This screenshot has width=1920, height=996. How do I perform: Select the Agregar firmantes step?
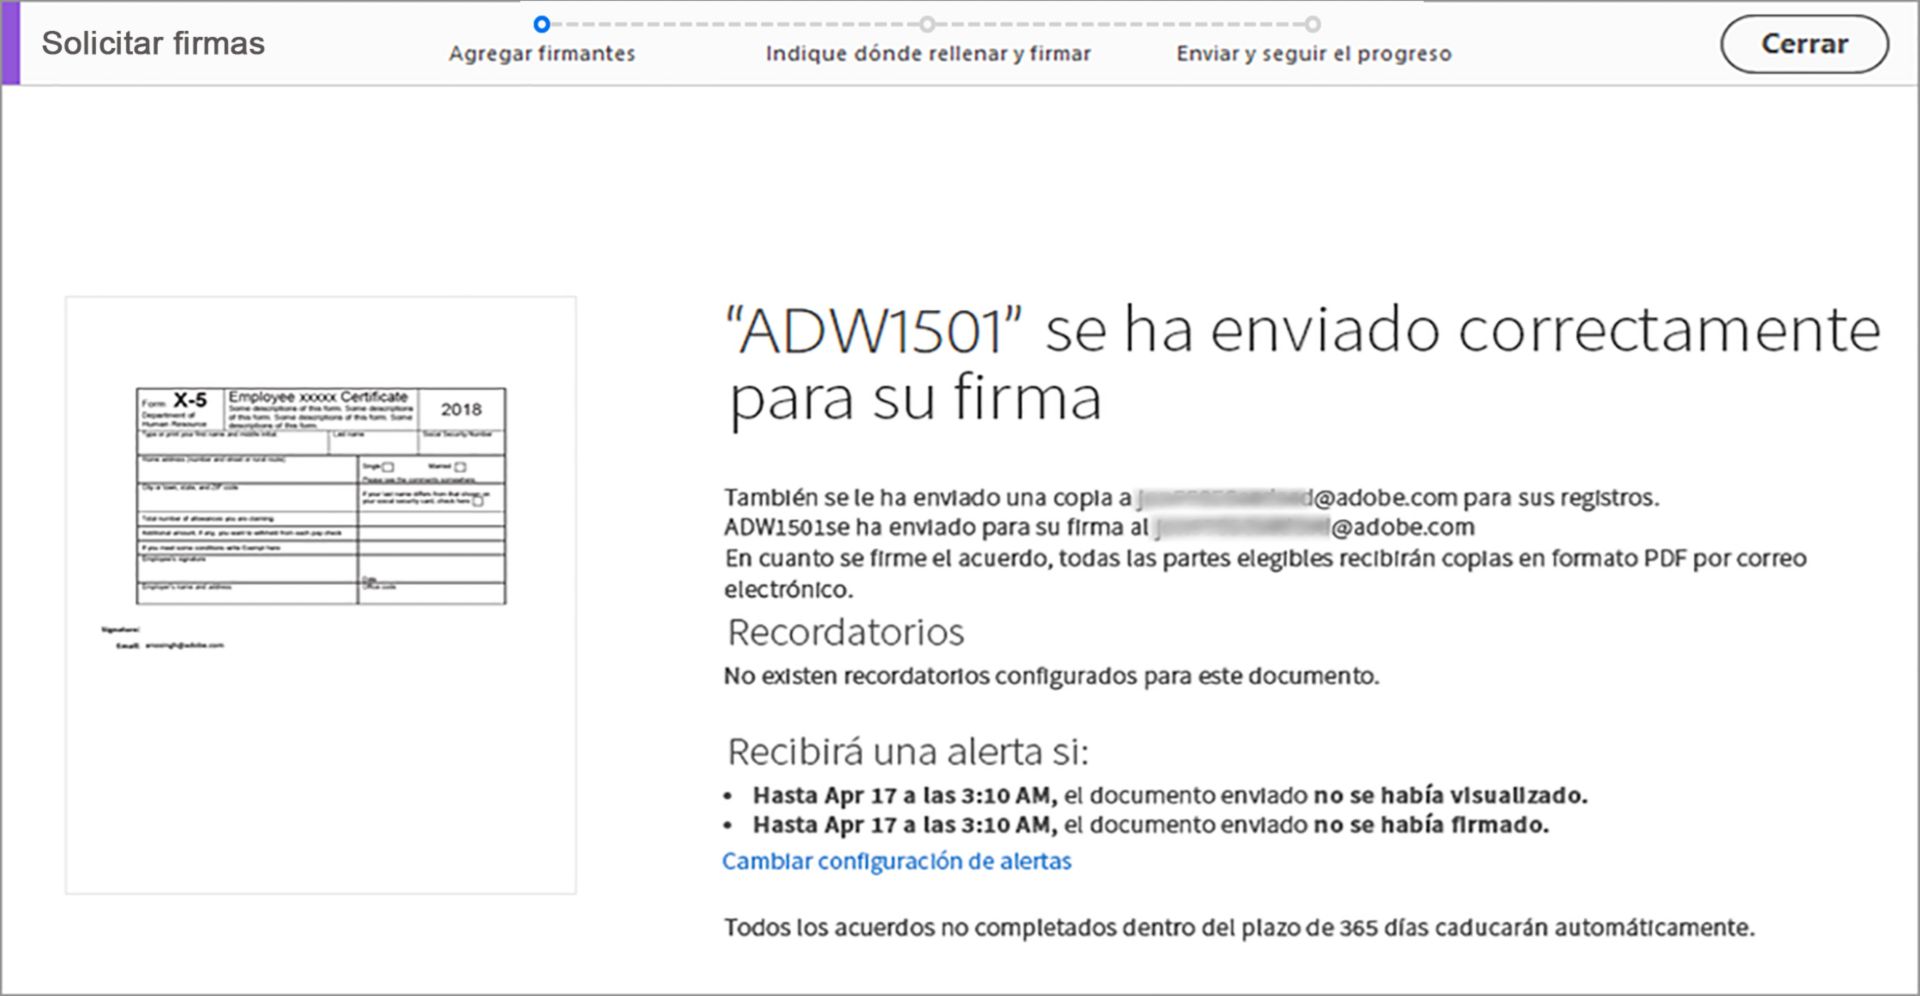[543, 54]
